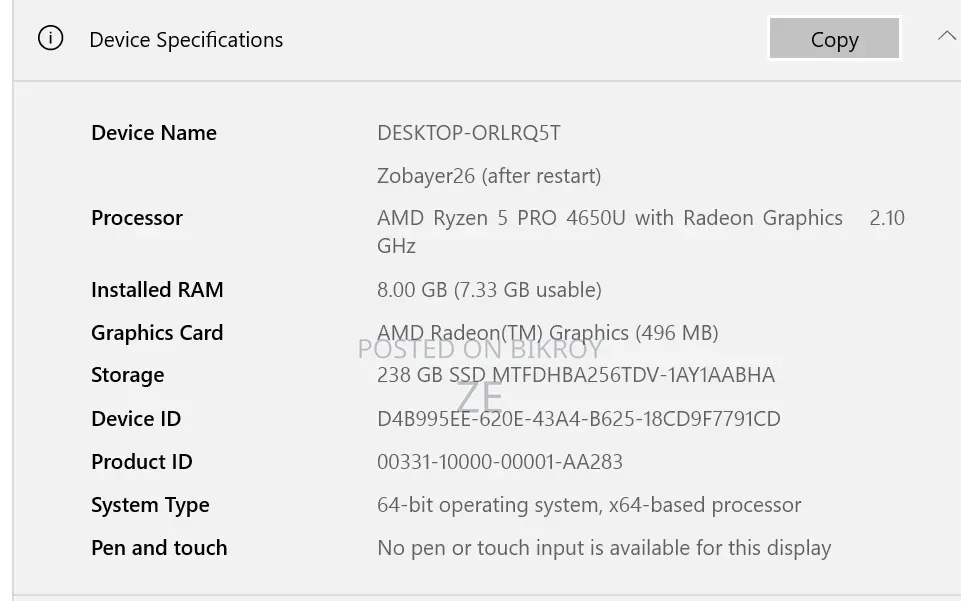This screenshot has width=961, height=601.
Task: Click the Processor label
Action: coord(137,218)
